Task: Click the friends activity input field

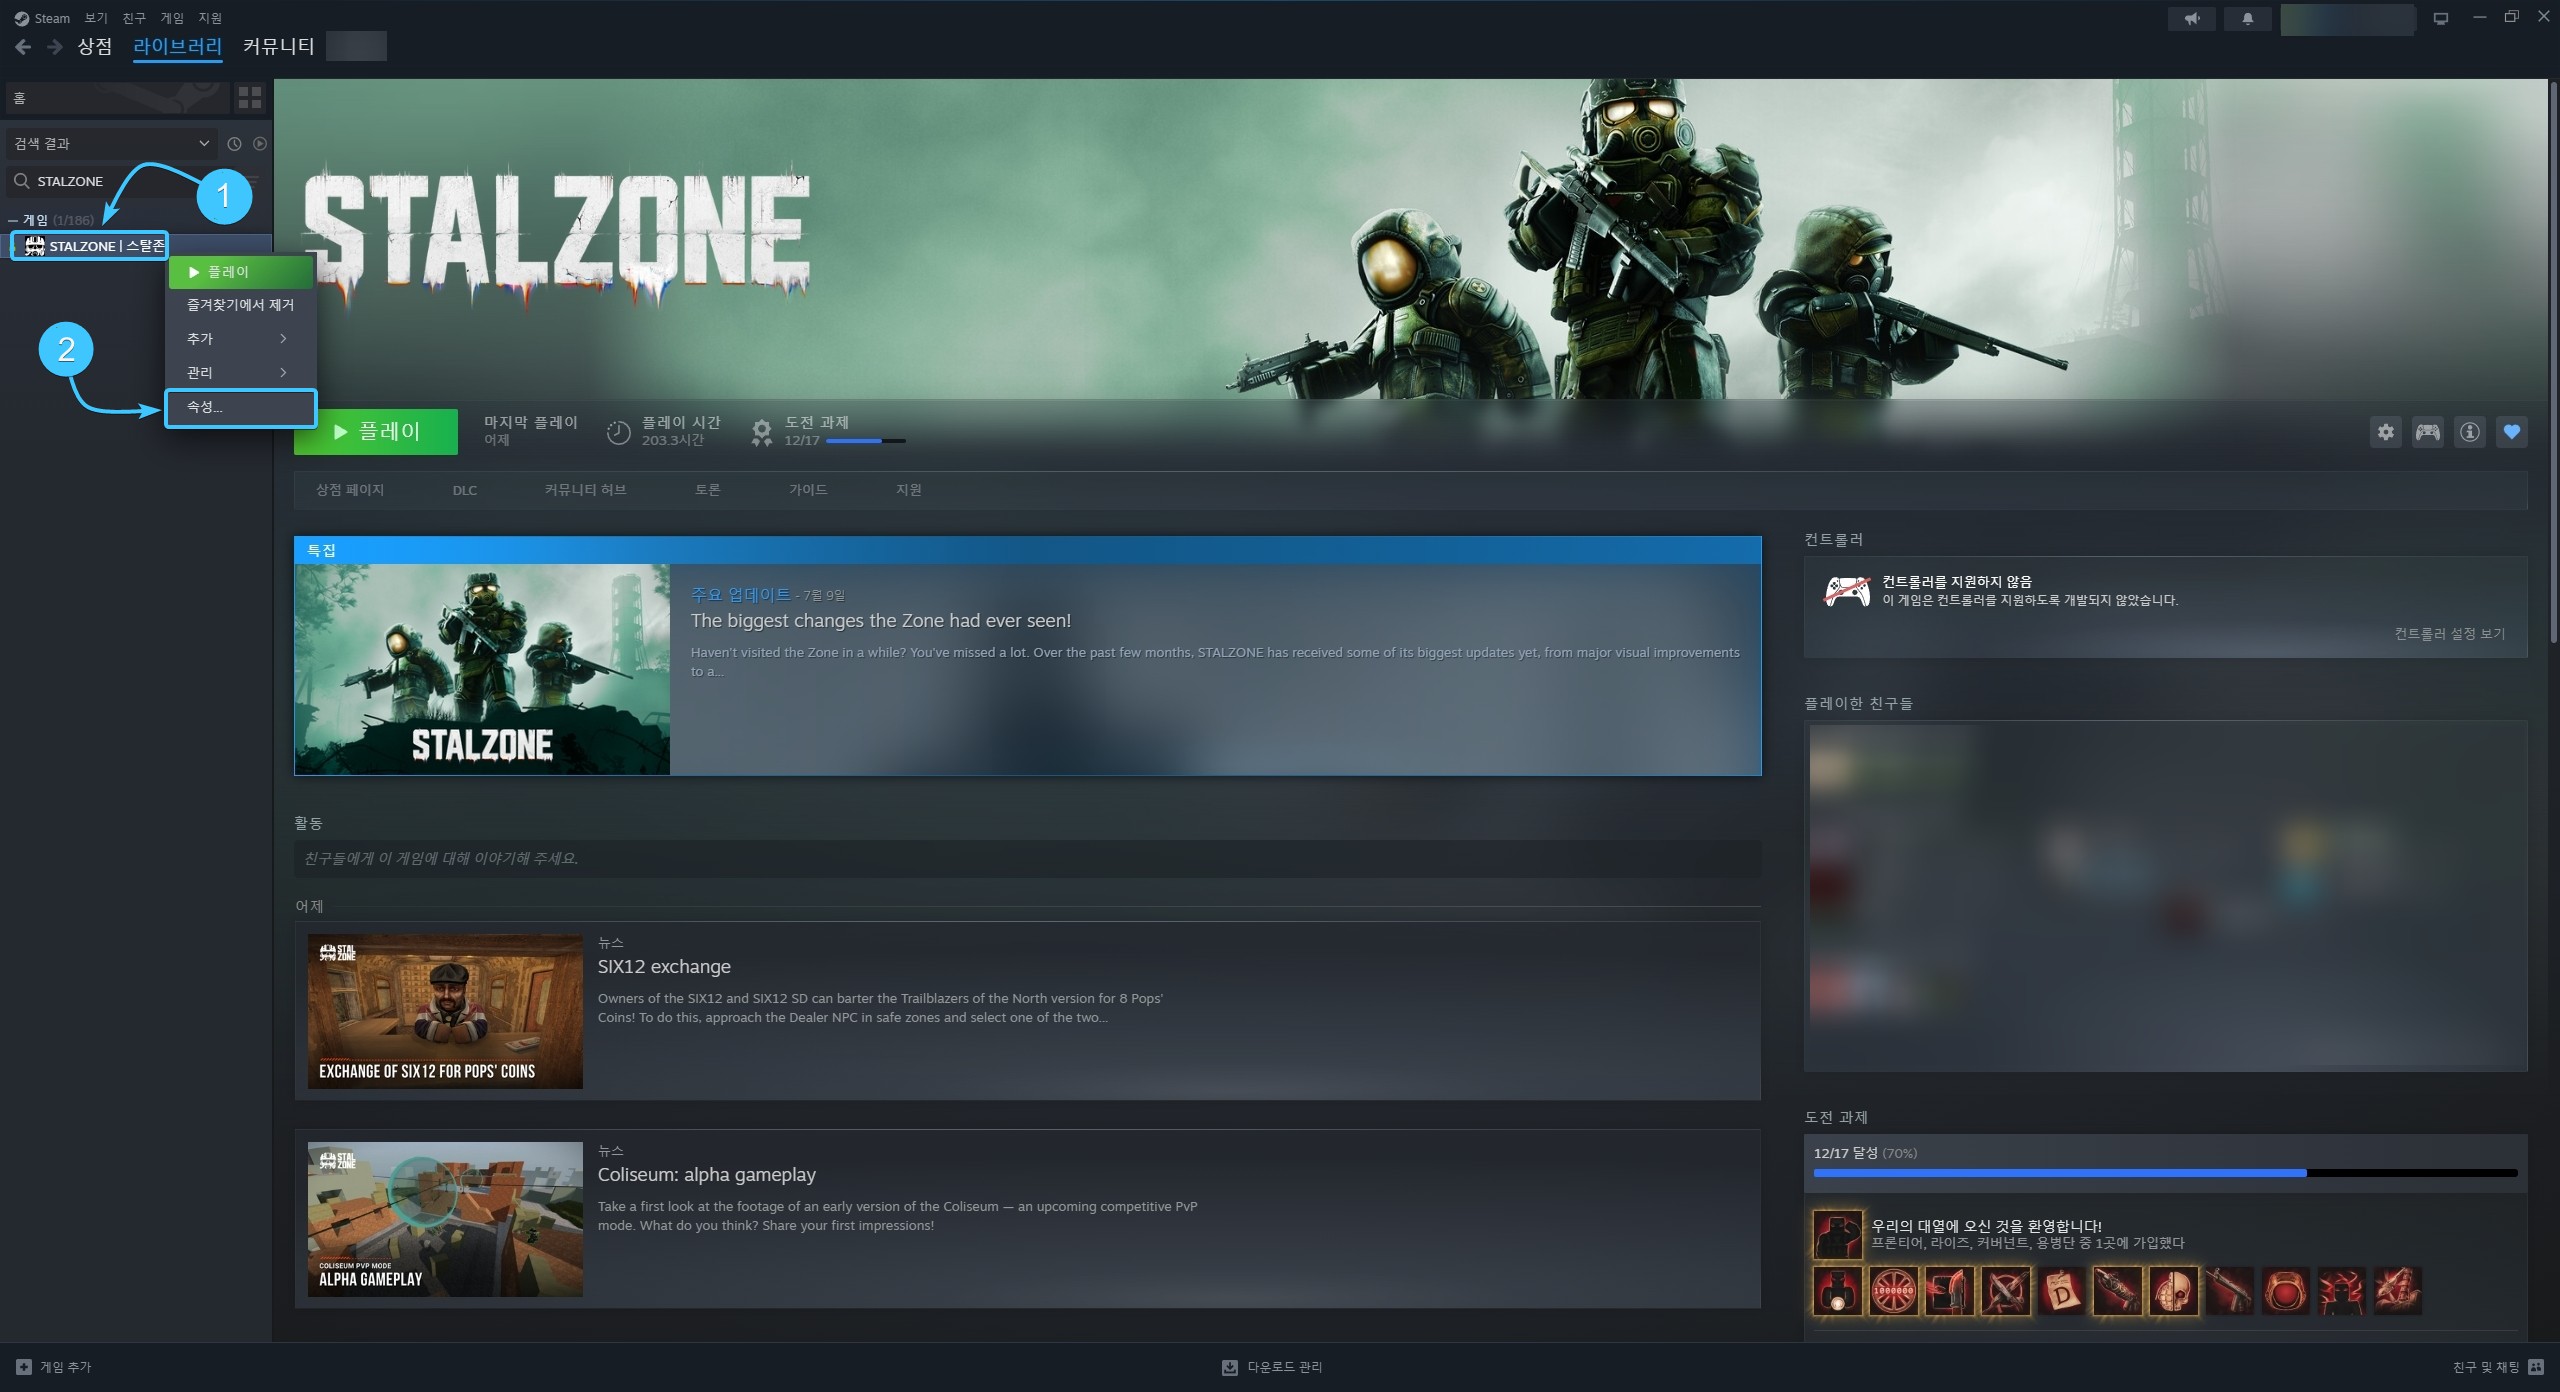Action: [1028, 859]
